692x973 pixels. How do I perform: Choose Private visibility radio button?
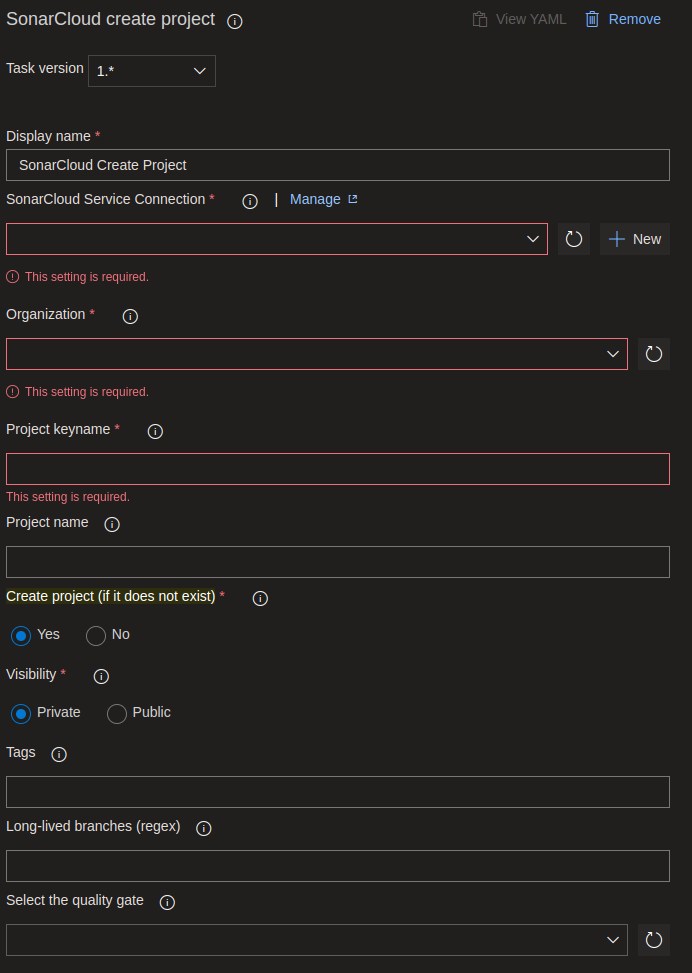[21, 714]
